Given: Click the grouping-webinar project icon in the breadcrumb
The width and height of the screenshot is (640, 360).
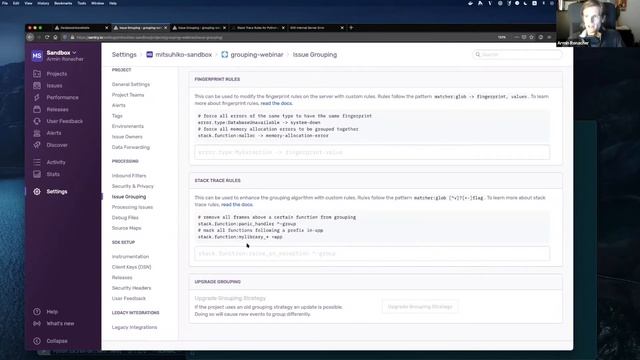Looking at the screenshot, I should (x=224, y=54).
